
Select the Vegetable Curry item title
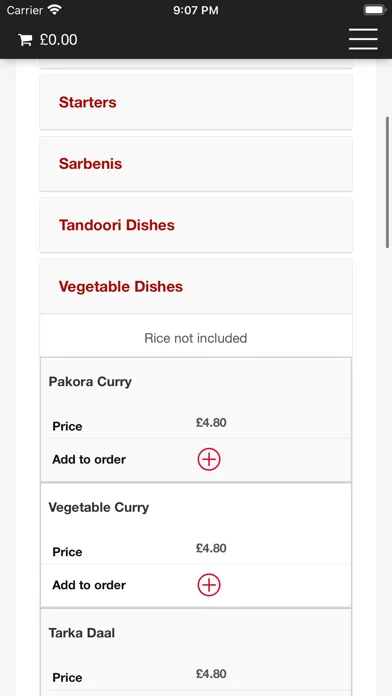coord(99,507)
